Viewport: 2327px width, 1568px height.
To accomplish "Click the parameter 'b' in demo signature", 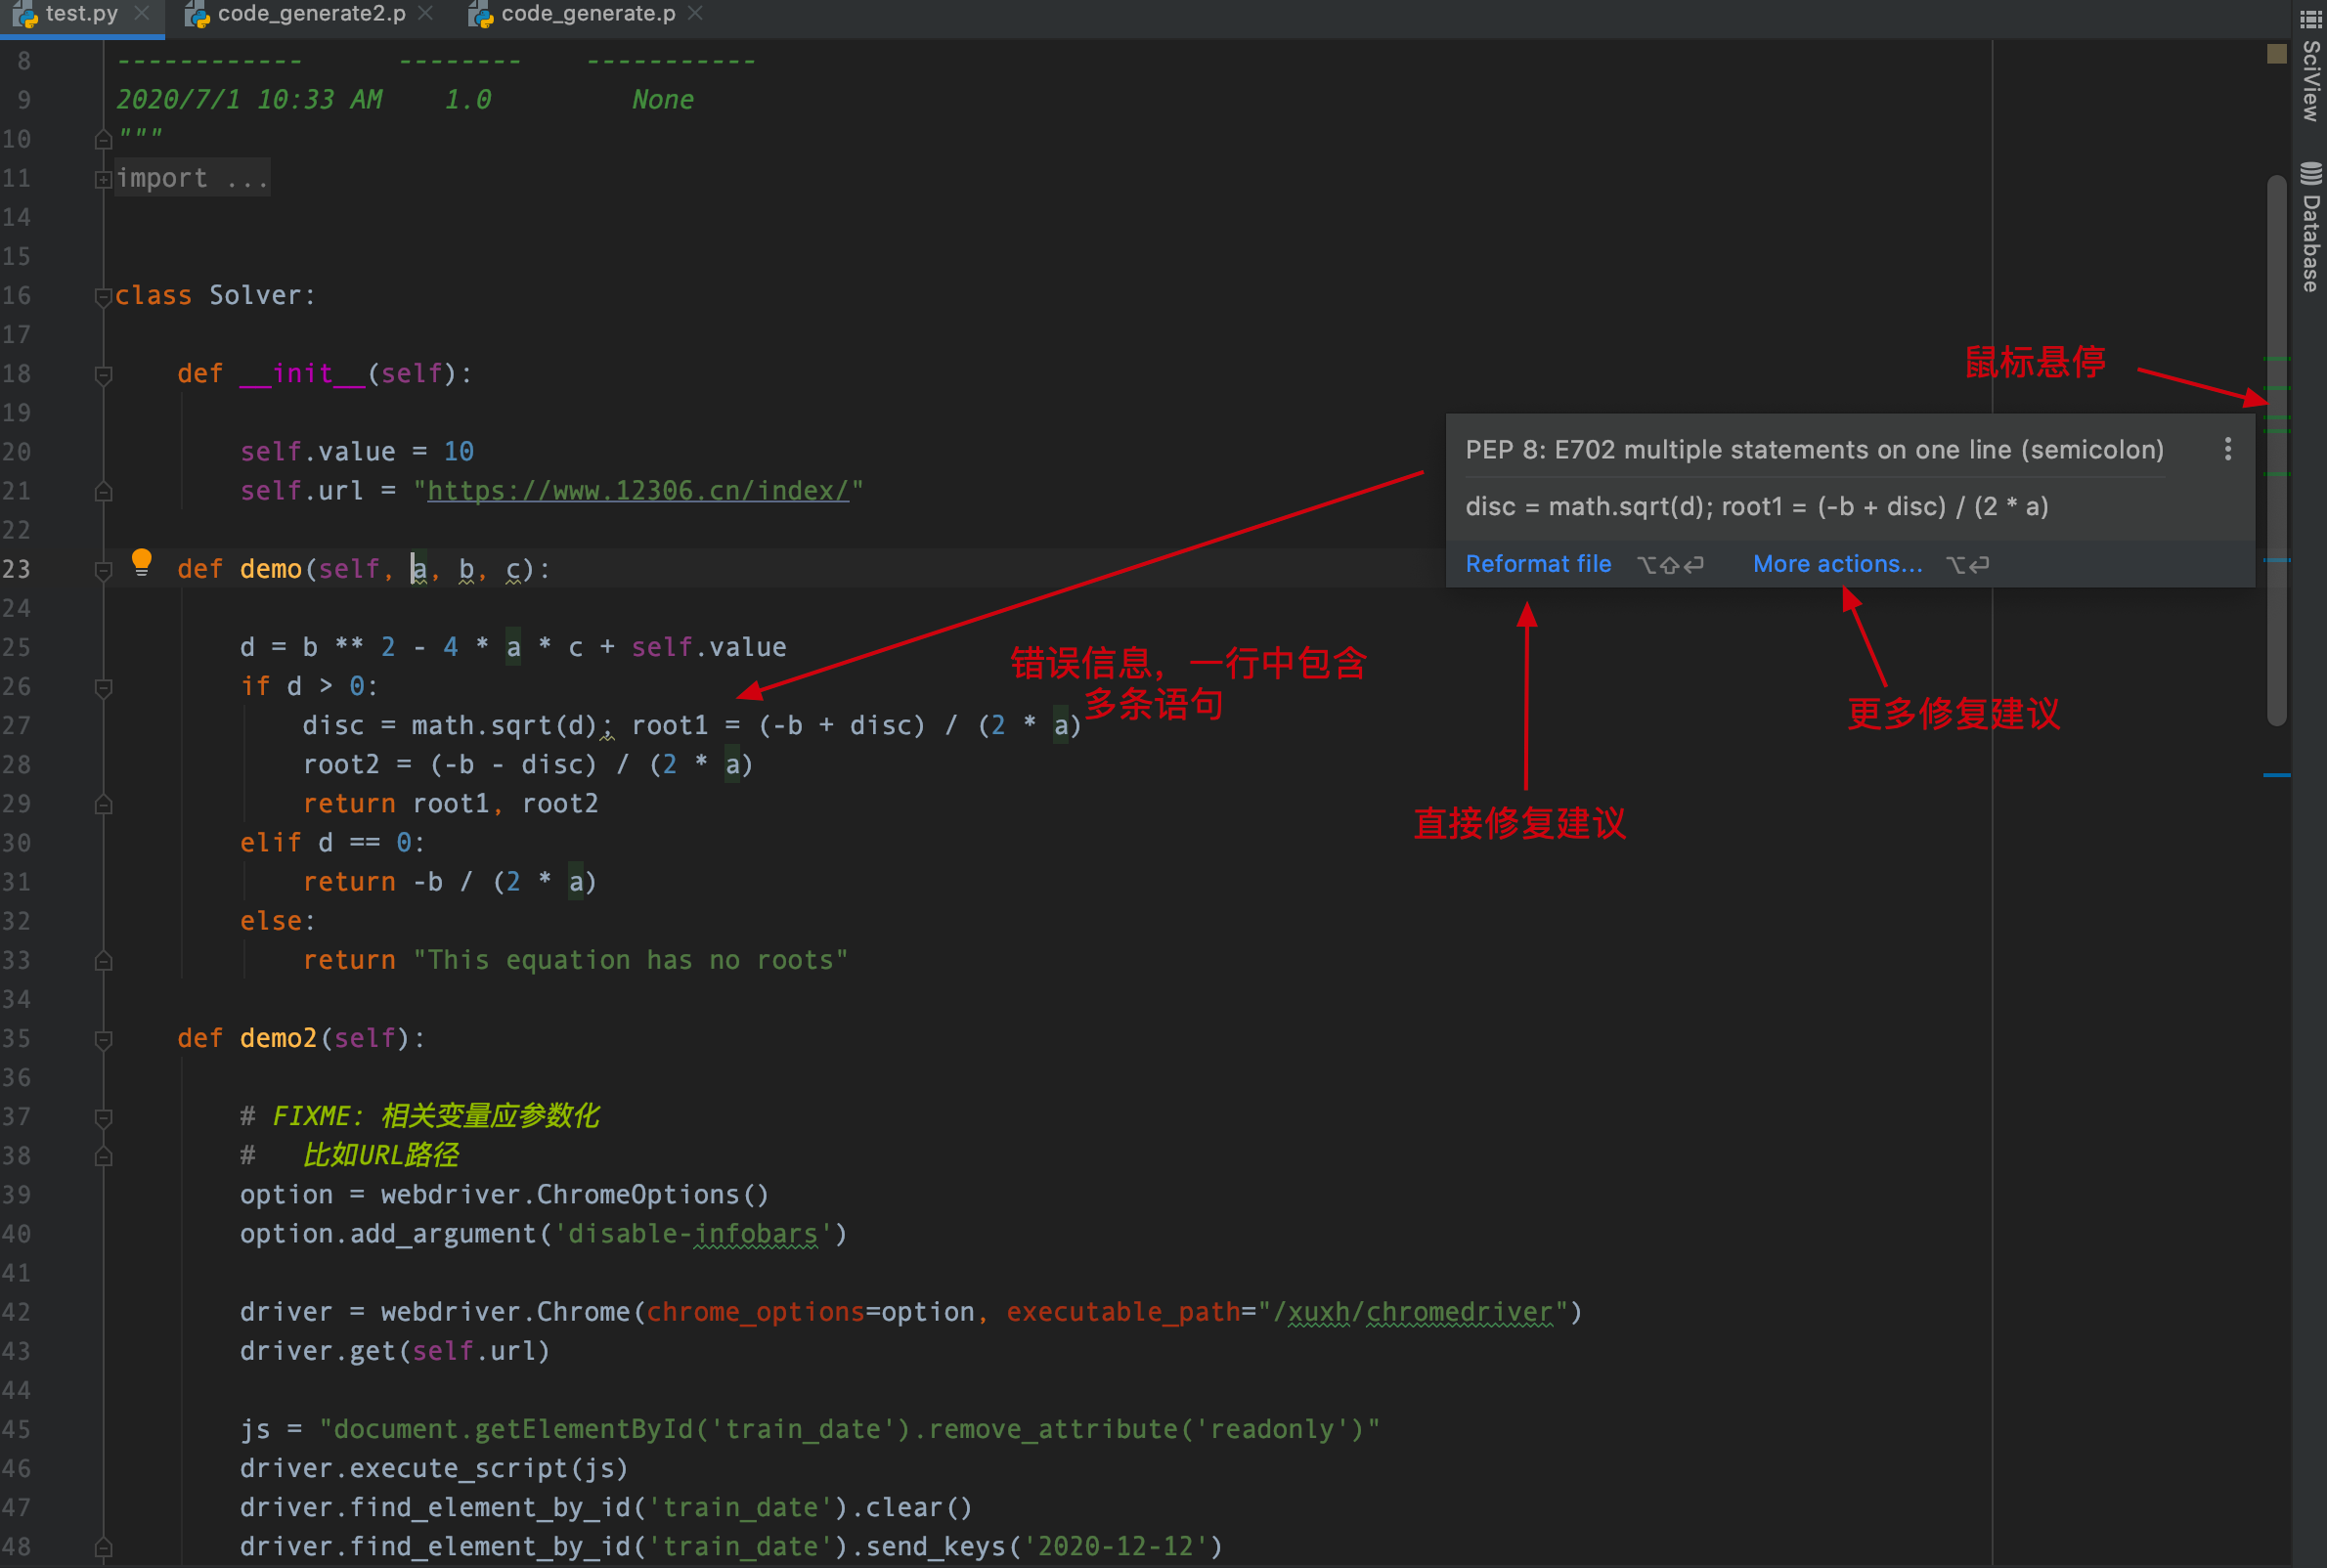I will point(466,569).
